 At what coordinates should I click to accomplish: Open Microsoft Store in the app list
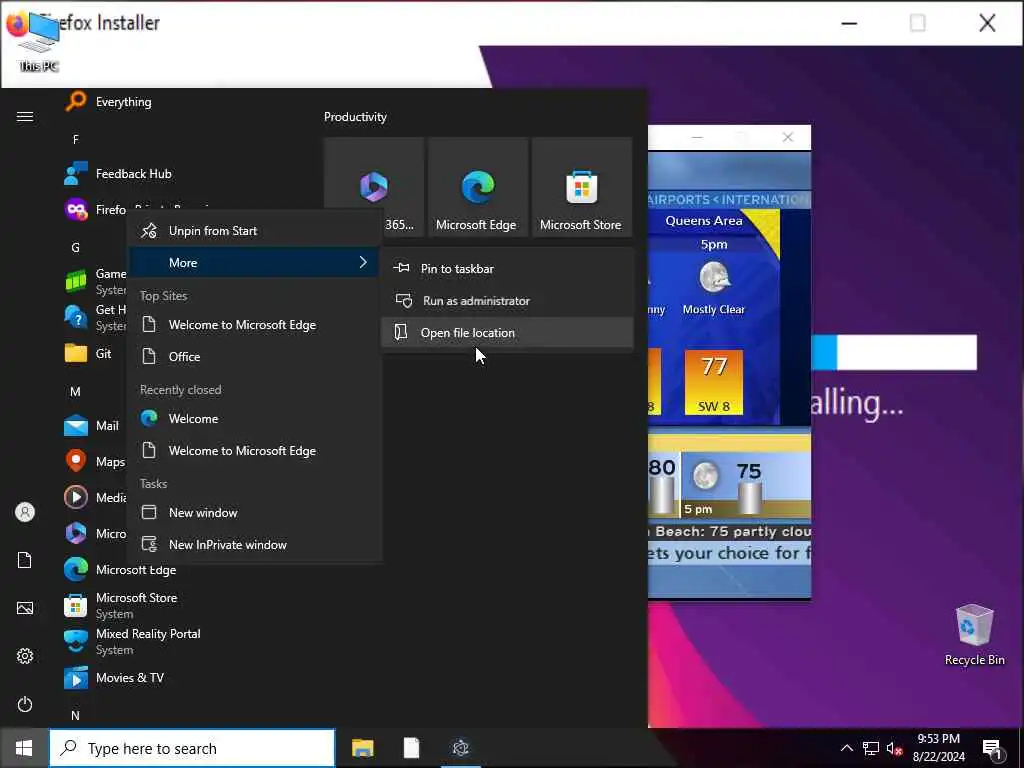pos(120,605)
